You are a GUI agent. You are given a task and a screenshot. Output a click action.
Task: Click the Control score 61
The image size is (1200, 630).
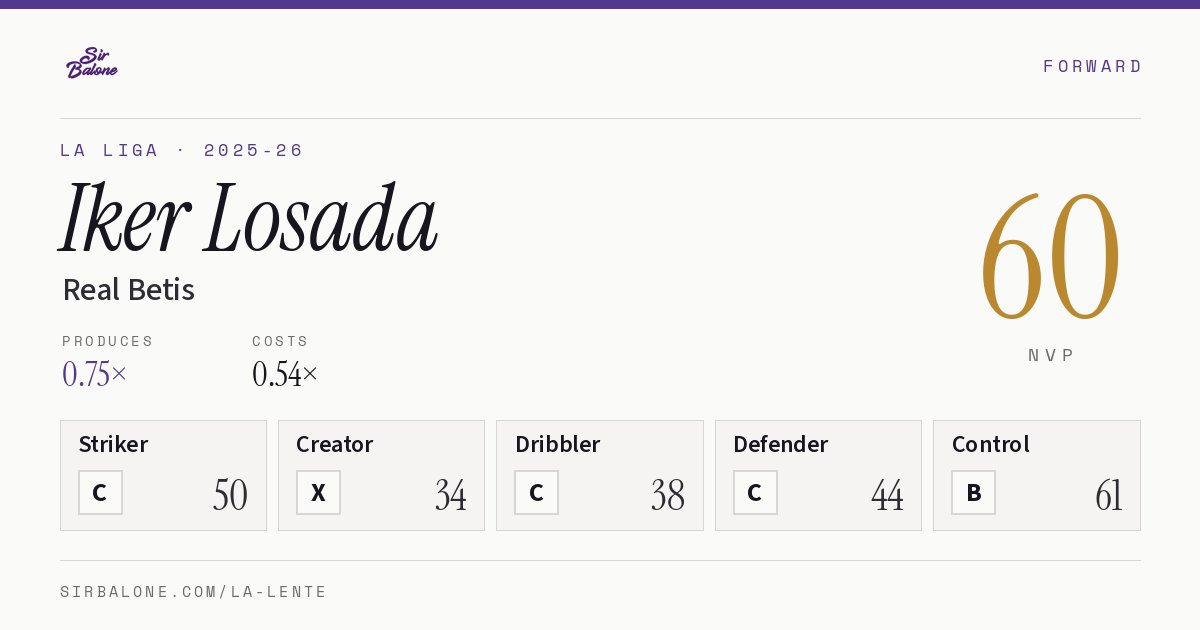[x=1109, y=495]
